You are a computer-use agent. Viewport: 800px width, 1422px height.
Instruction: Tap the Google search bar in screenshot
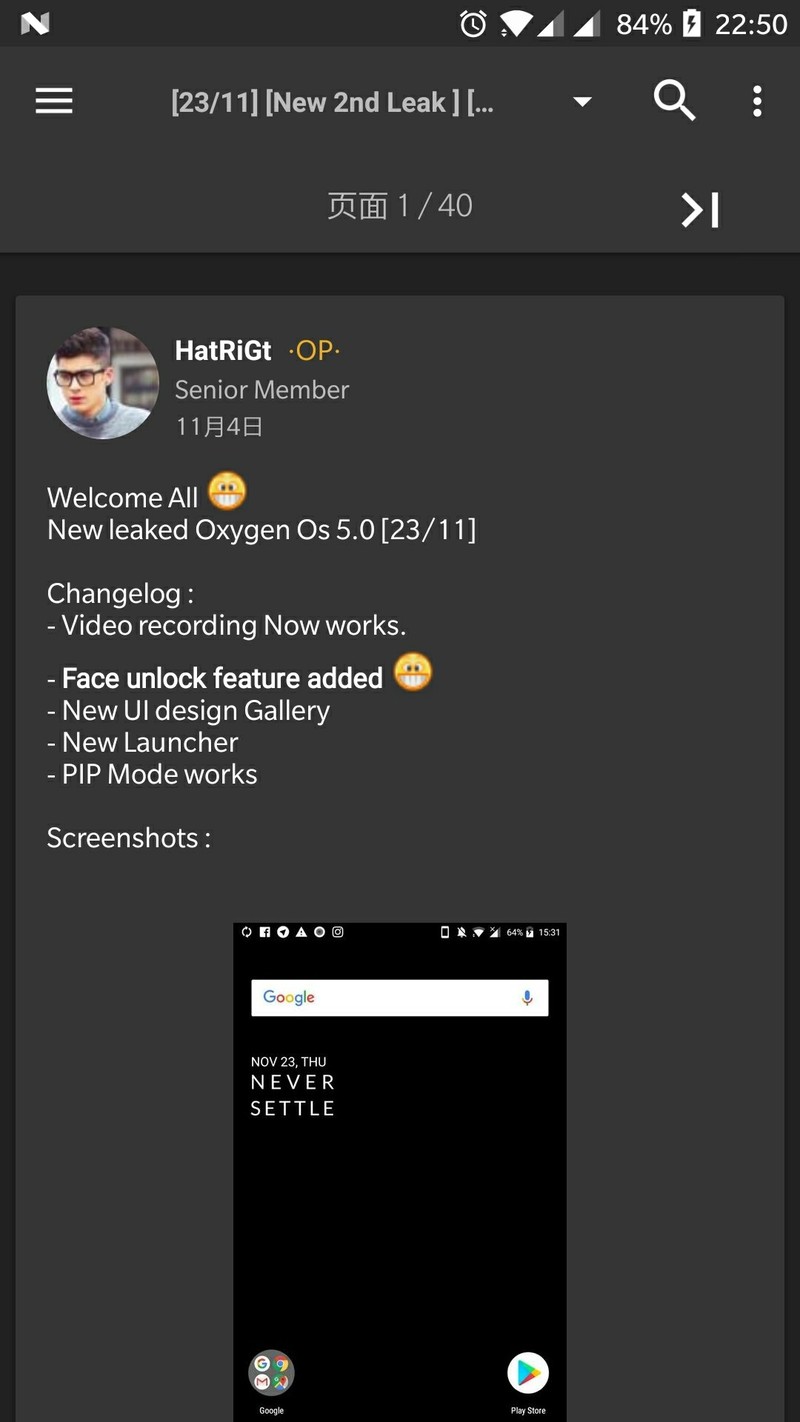(400, 997)
